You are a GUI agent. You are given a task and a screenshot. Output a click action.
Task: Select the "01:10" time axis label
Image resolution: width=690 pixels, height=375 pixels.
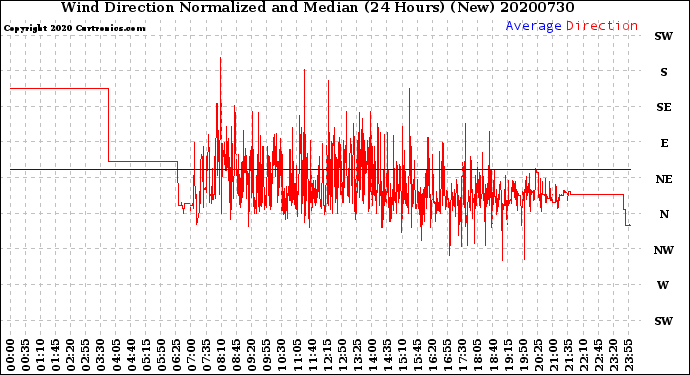[x=40, y=355]
